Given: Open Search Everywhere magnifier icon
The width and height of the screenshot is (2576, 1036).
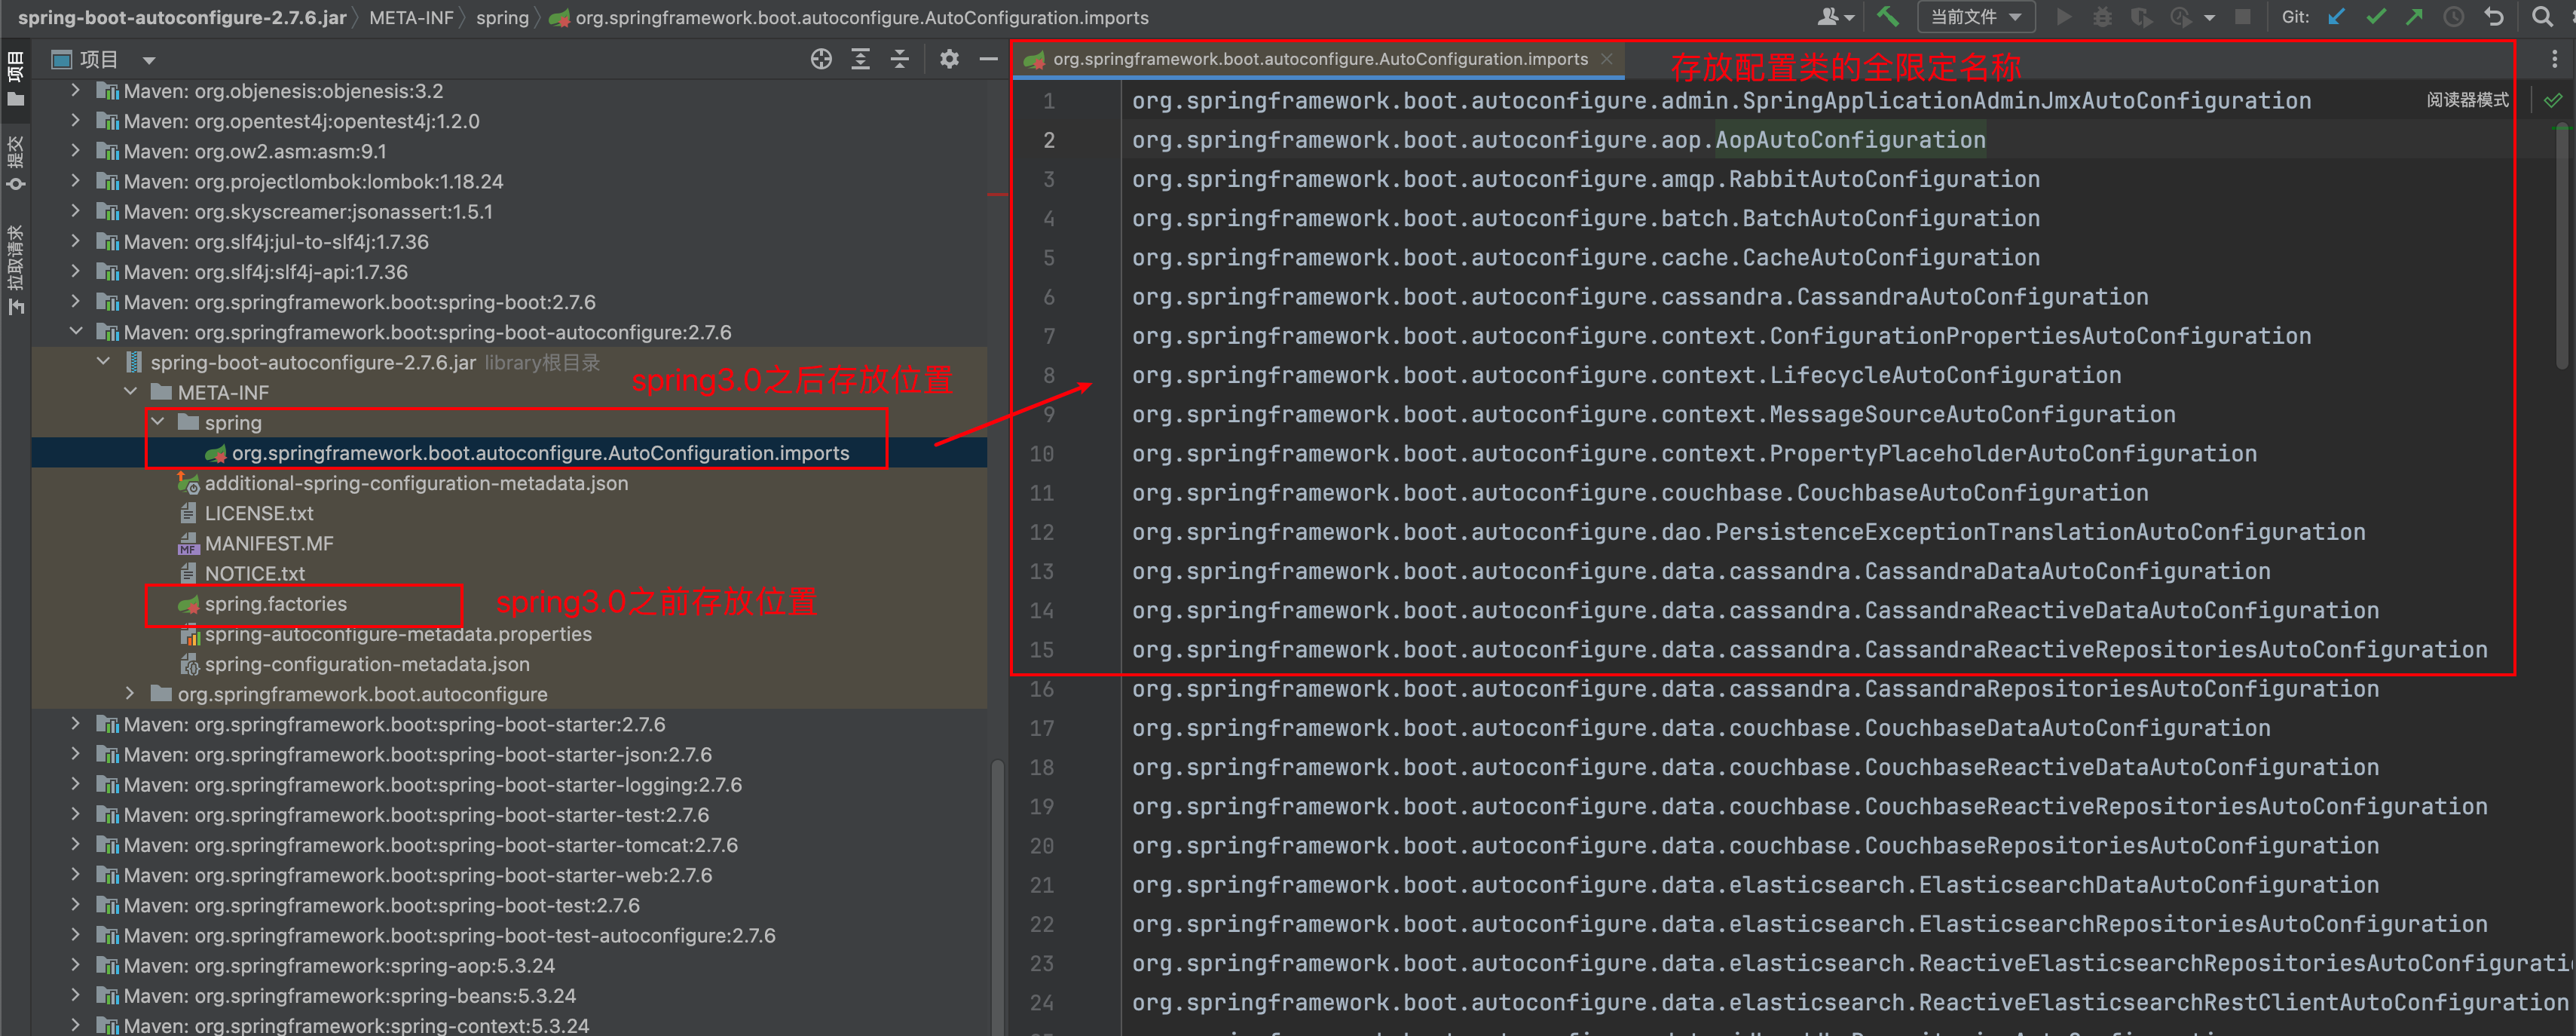Looking at the screenshot, I should pyautogui.click(x=2541, y=17).
